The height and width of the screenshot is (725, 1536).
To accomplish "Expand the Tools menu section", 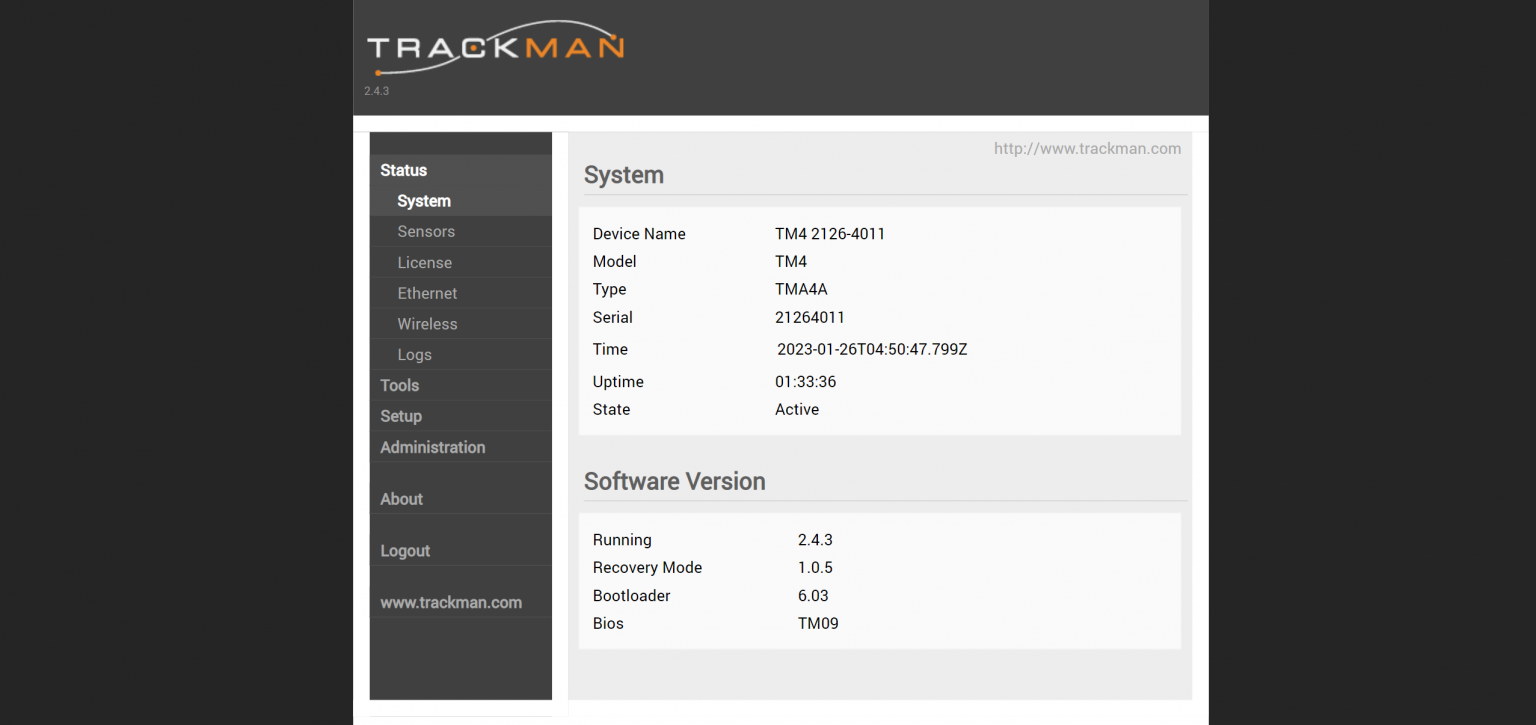I will click(x=400, y=386).
